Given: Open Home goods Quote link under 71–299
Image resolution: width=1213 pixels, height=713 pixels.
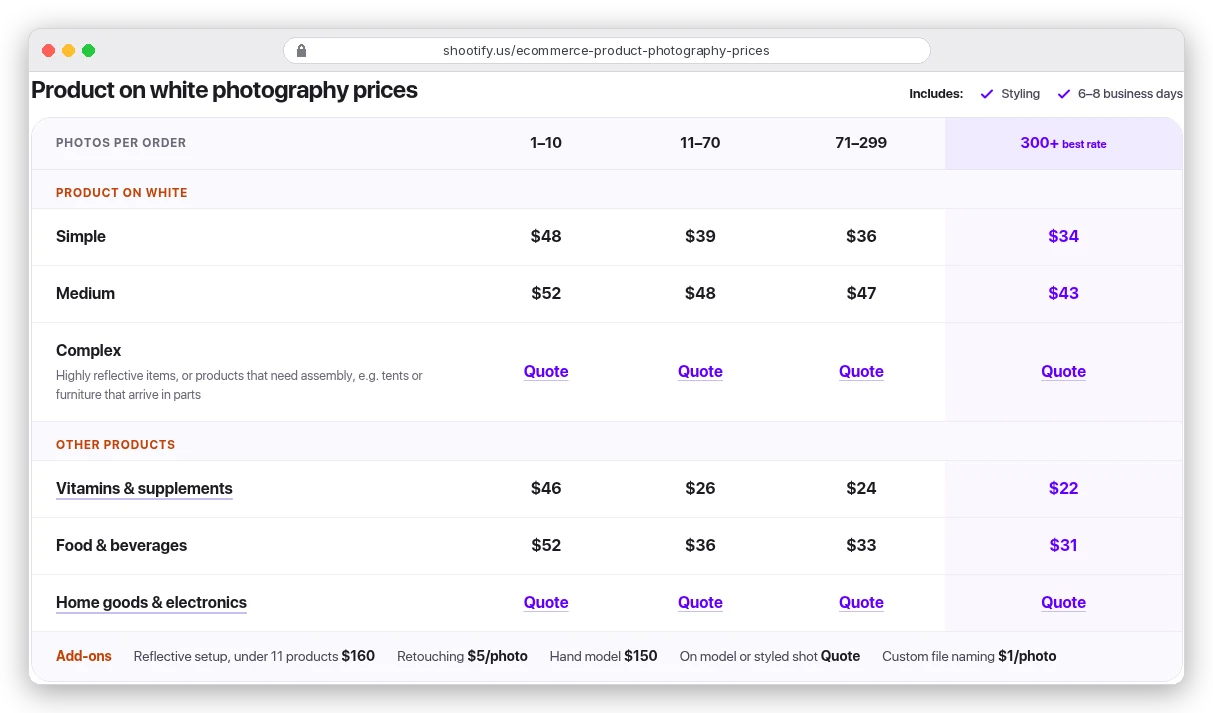Looking at the screenshot, I should point(861,602).
